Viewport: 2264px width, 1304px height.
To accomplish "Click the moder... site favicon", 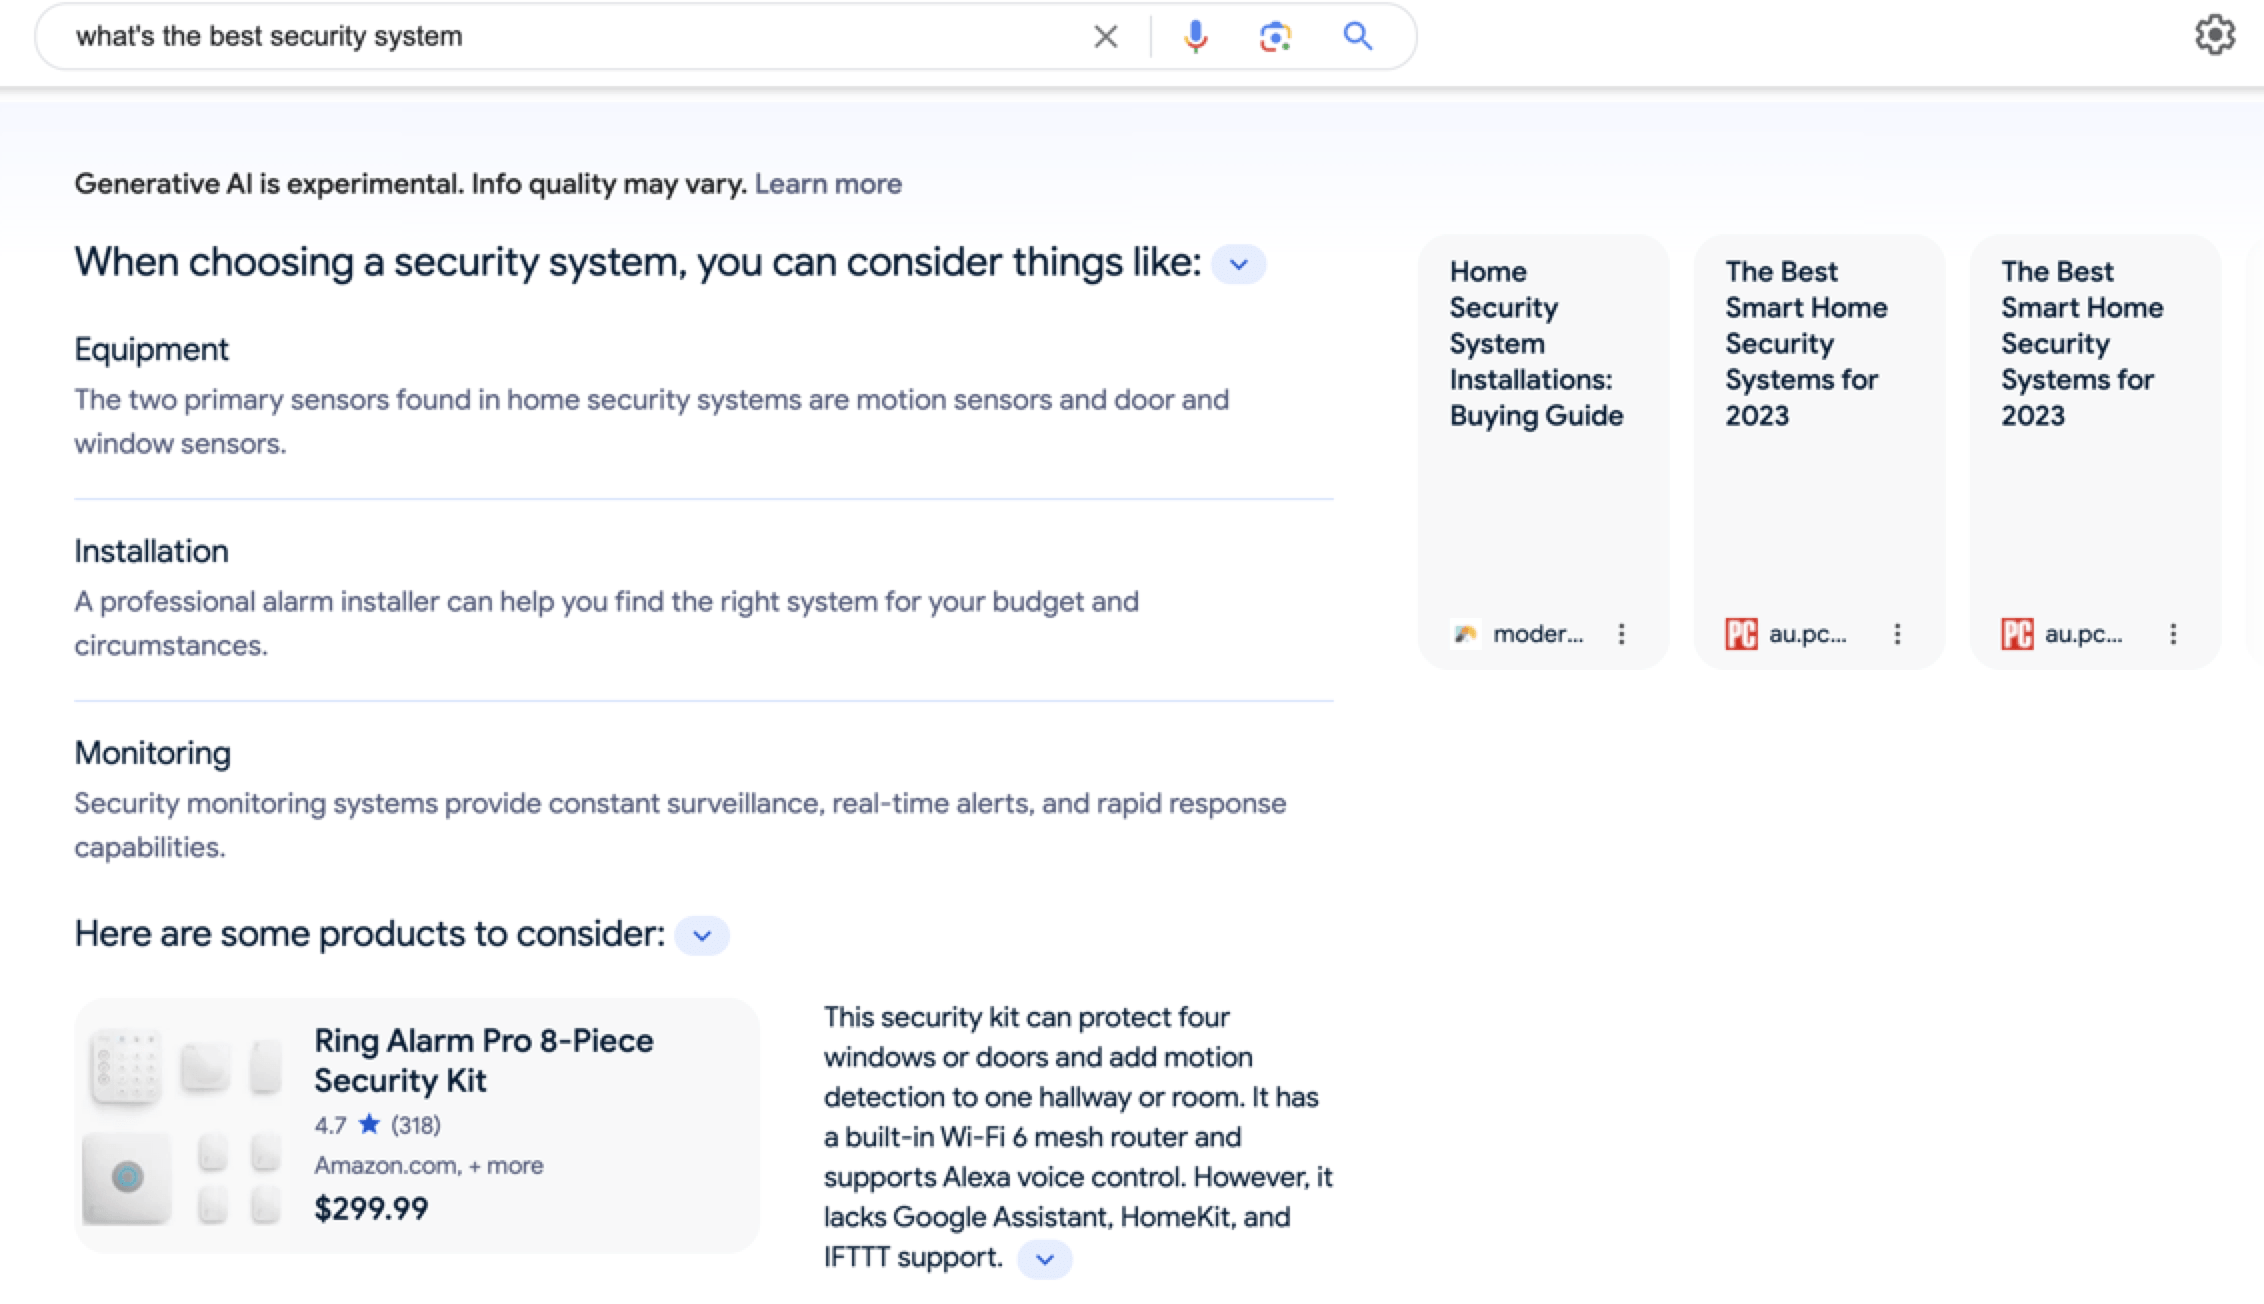I will coord(1466,634).
